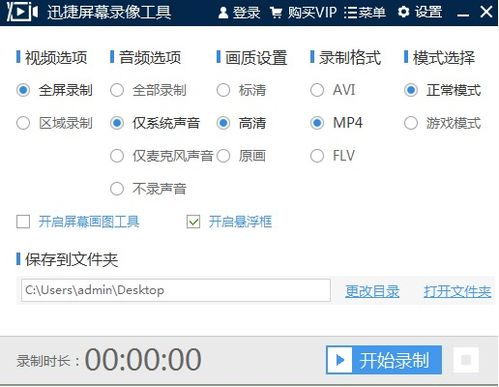Select AVI recording format
Viewport: 499px width, 387px height.
(317, 90)
